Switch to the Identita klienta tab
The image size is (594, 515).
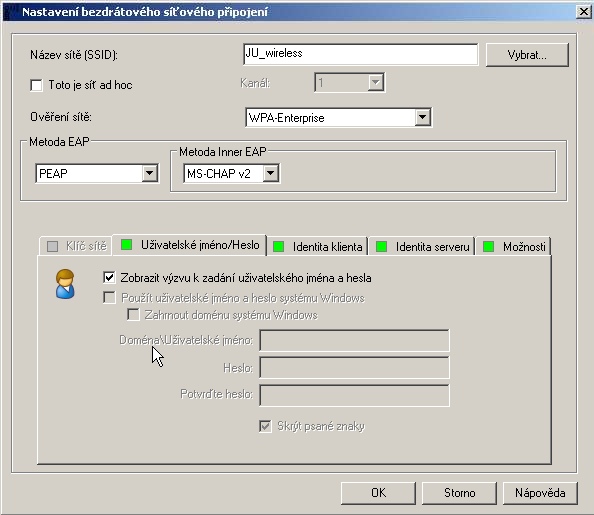click(x=317, y=247)
